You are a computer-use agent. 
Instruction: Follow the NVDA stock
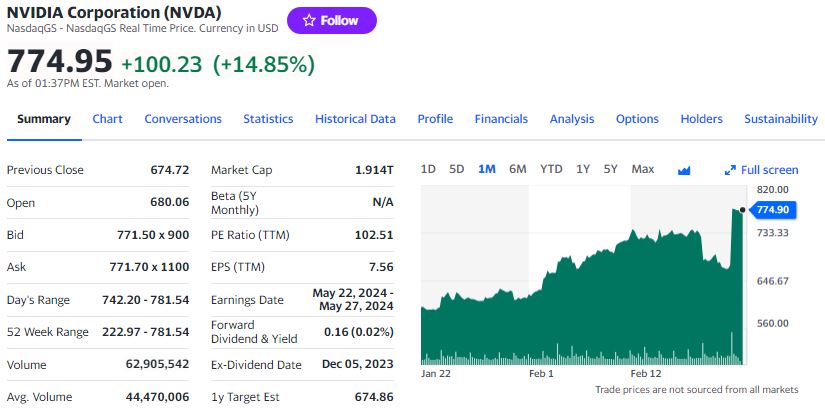[331, 21]
